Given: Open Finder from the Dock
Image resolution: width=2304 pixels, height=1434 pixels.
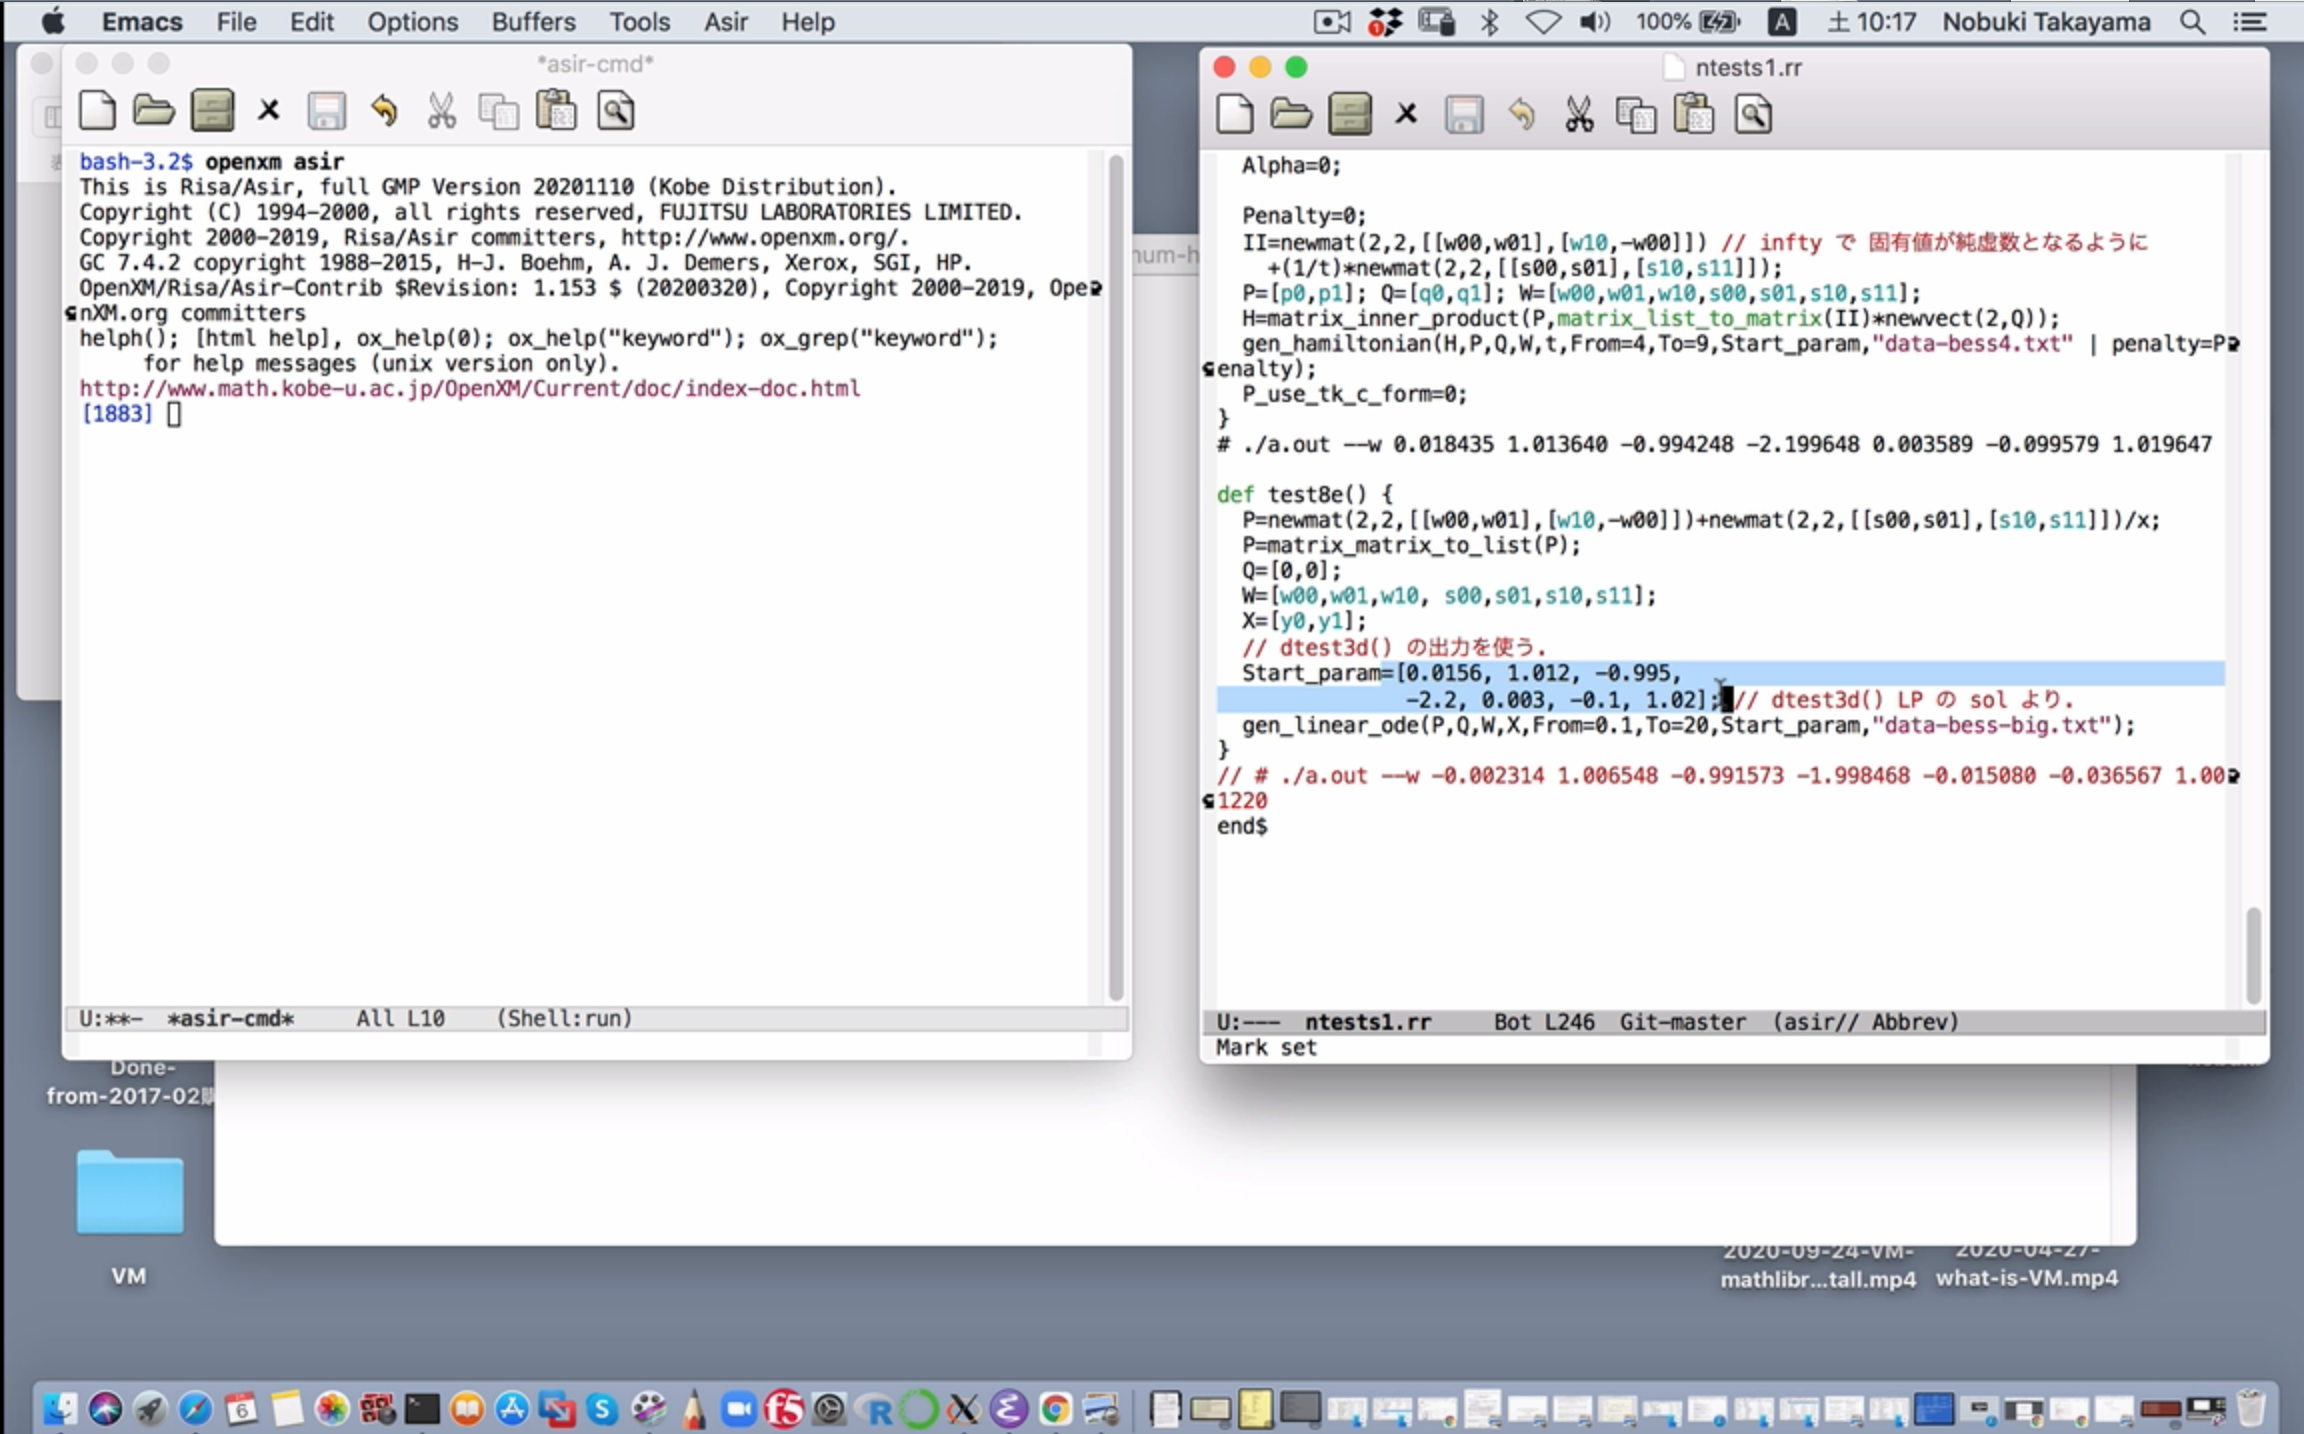Looking at the screenshot, I should pos(59,1409).
